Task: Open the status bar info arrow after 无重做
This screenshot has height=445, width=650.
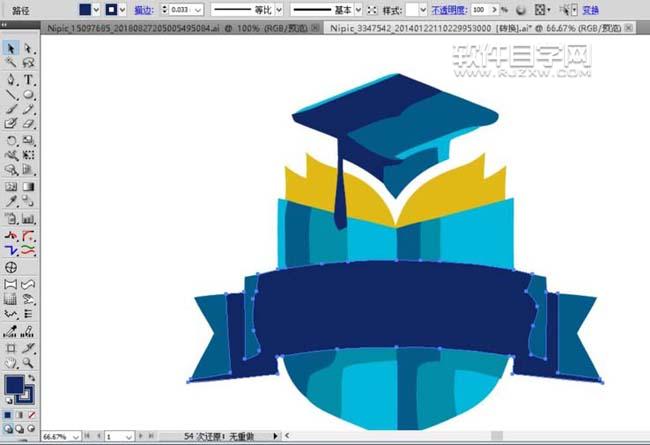Action: (275, 436)
